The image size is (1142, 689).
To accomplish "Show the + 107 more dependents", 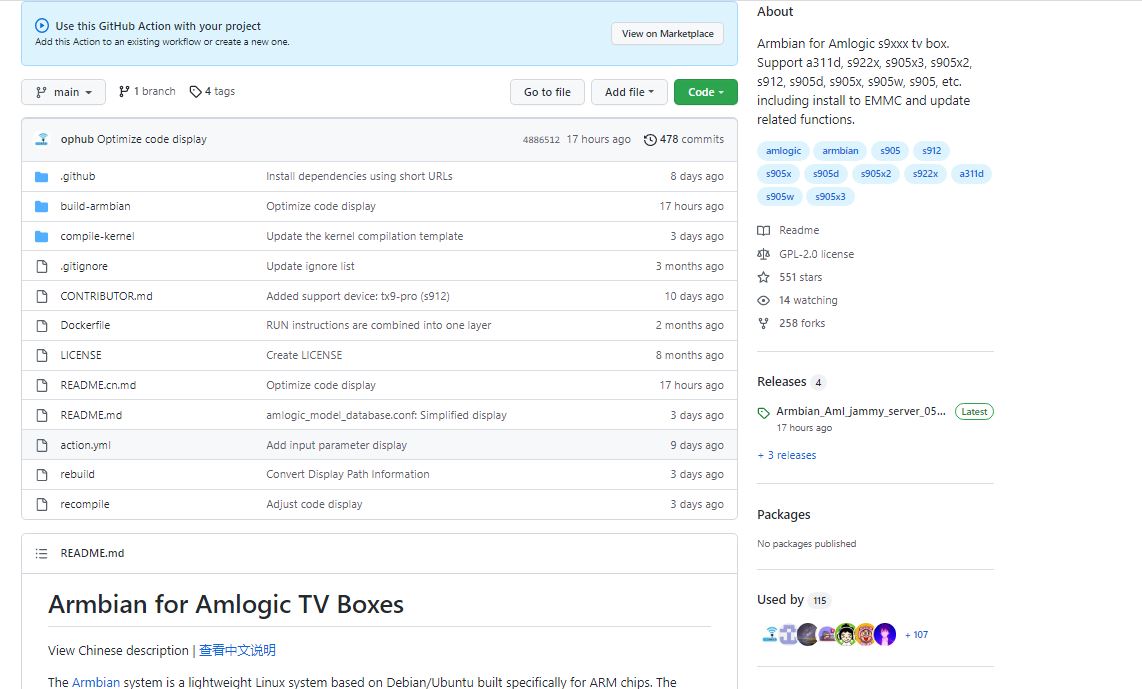I will click(916, 635).
